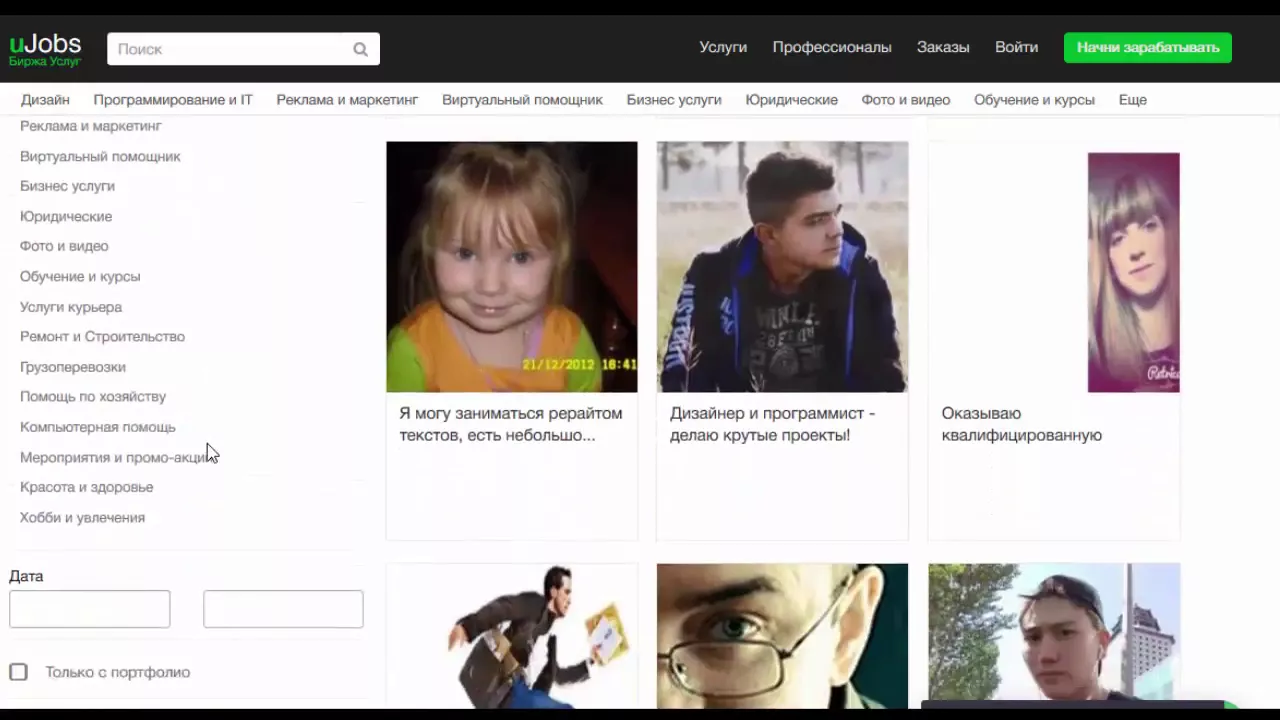
Task: Open Дизайнер и программист listing title
Action: (773, 424)
